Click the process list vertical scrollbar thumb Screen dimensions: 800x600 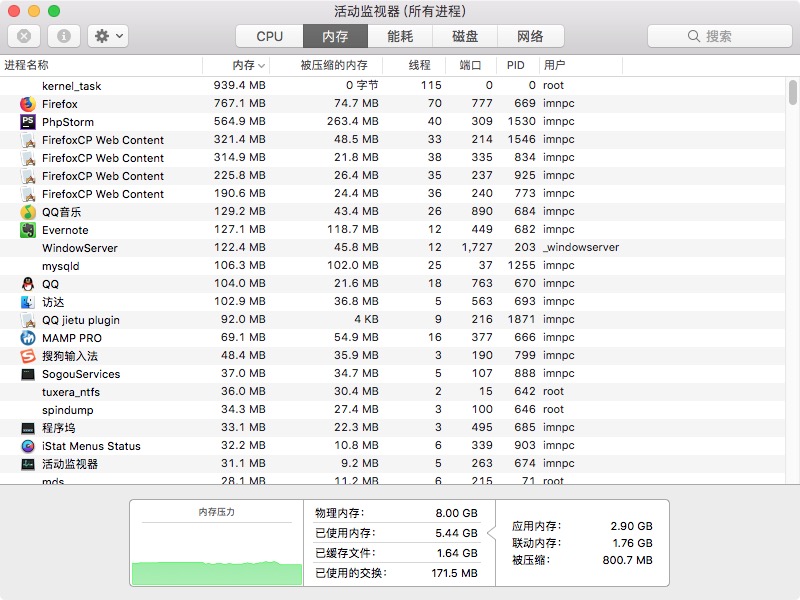pyautogui.click(x=792, y=92)
